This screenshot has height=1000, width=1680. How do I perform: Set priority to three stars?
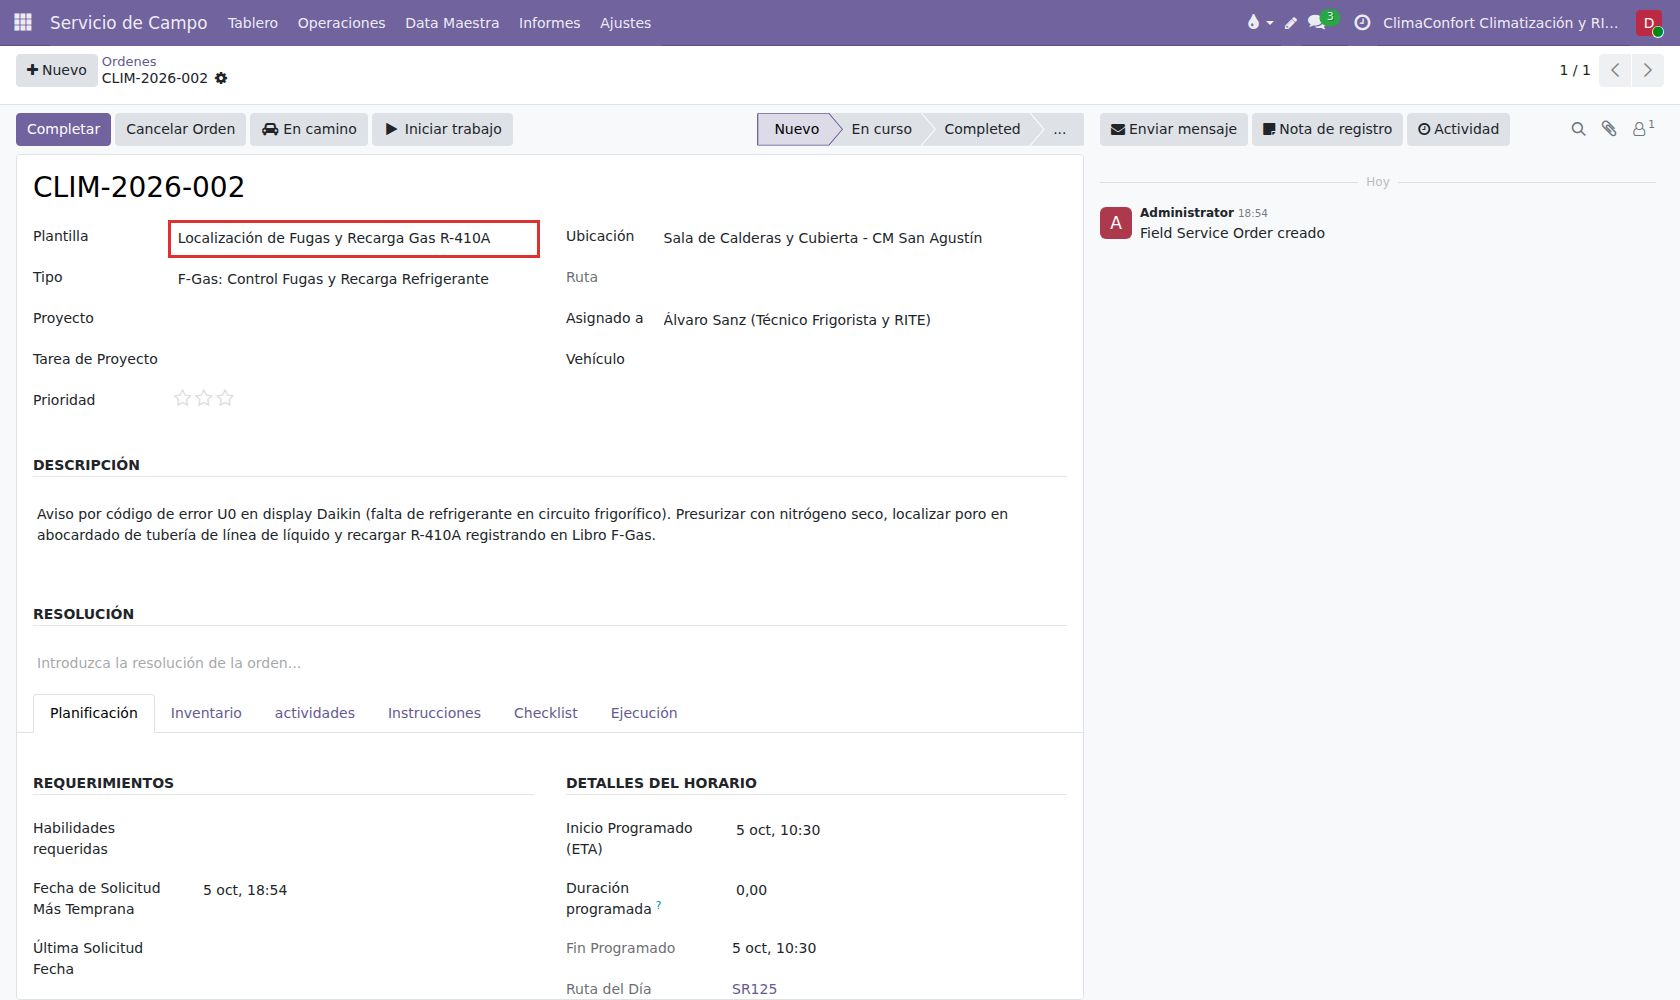(x=225, y=398)
